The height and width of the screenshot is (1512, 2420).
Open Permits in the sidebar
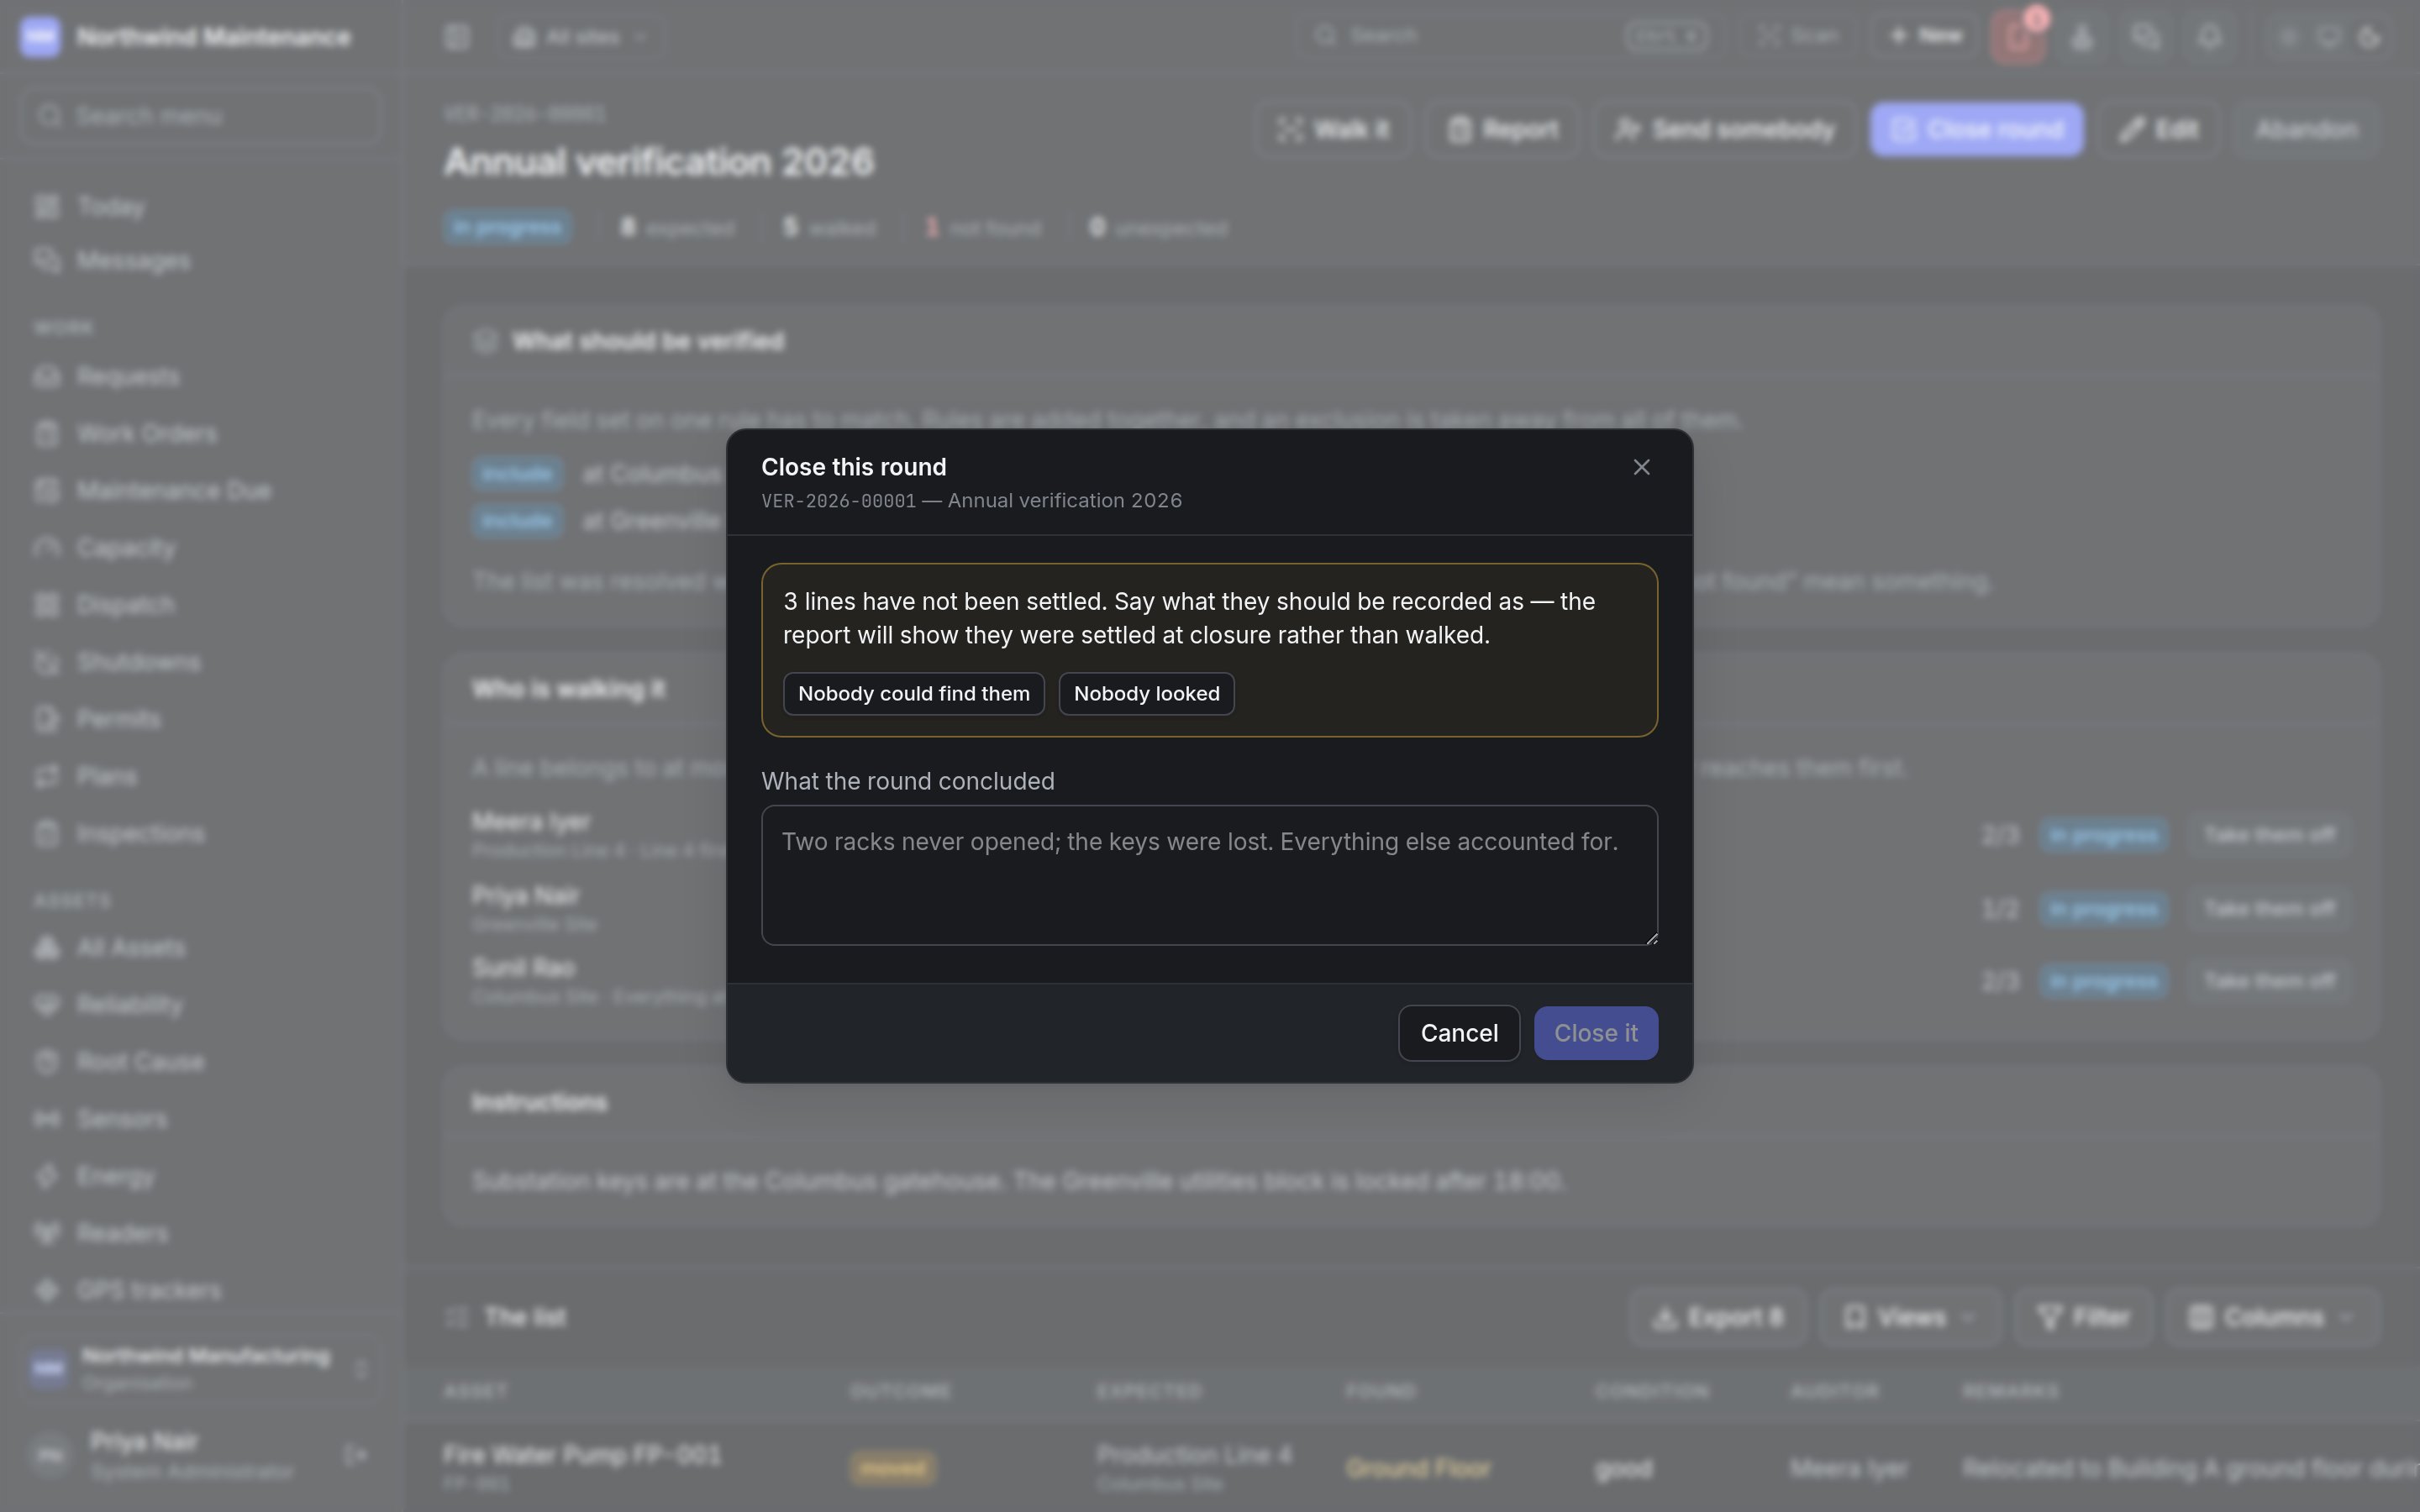coord(200,719)
